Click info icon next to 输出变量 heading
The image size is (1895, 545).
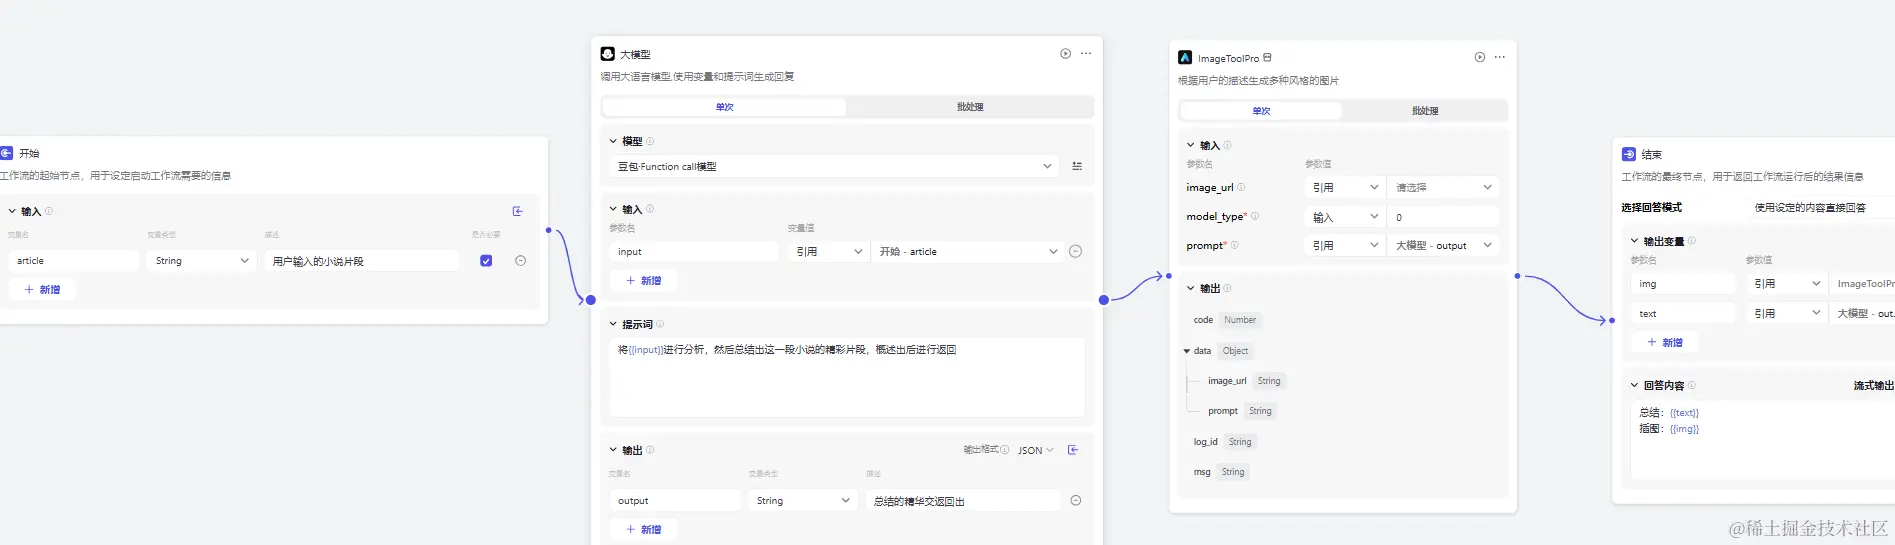[1692, 241]
